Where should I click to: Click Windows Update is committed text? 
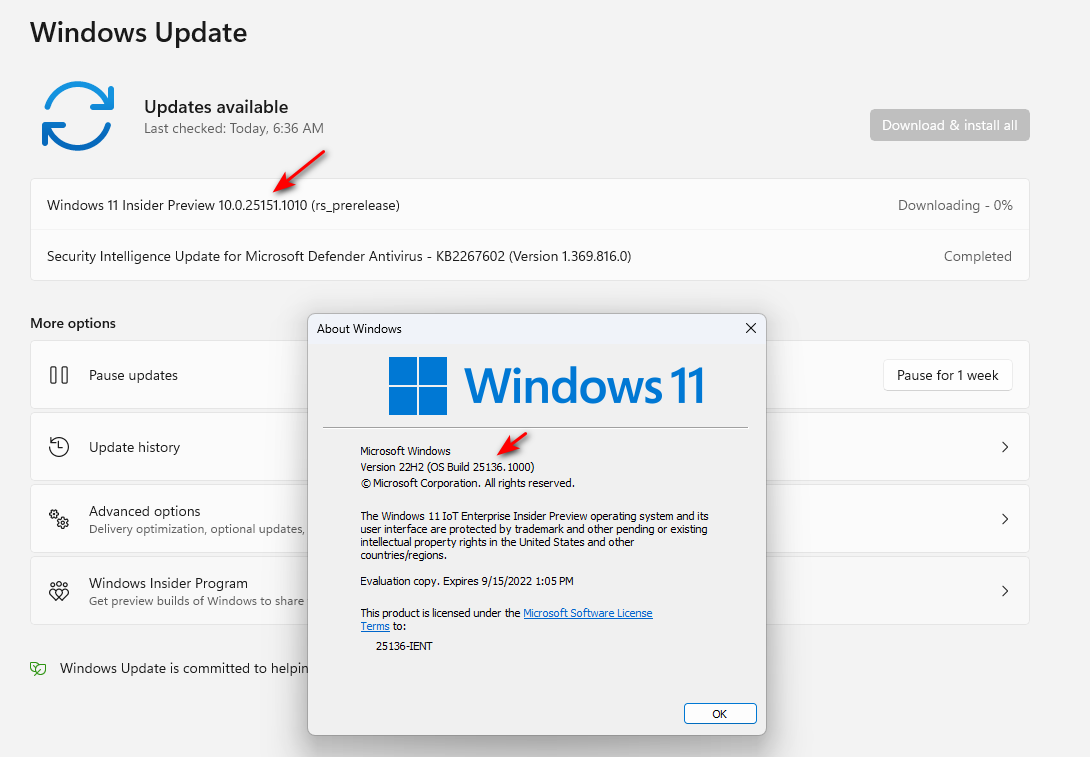(184, 668)
